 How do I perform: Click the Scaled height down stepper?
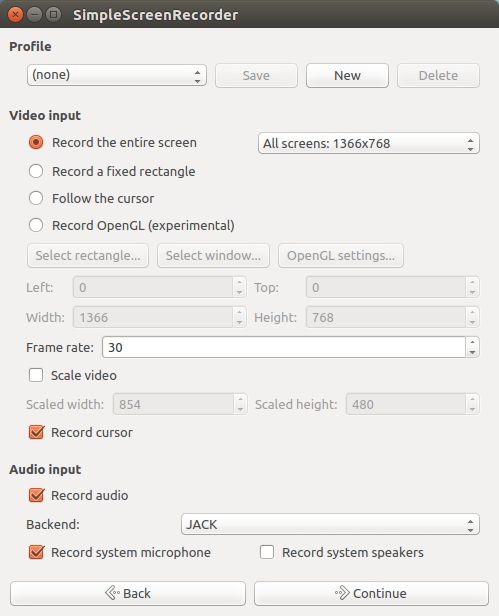[x=472, y=409]
